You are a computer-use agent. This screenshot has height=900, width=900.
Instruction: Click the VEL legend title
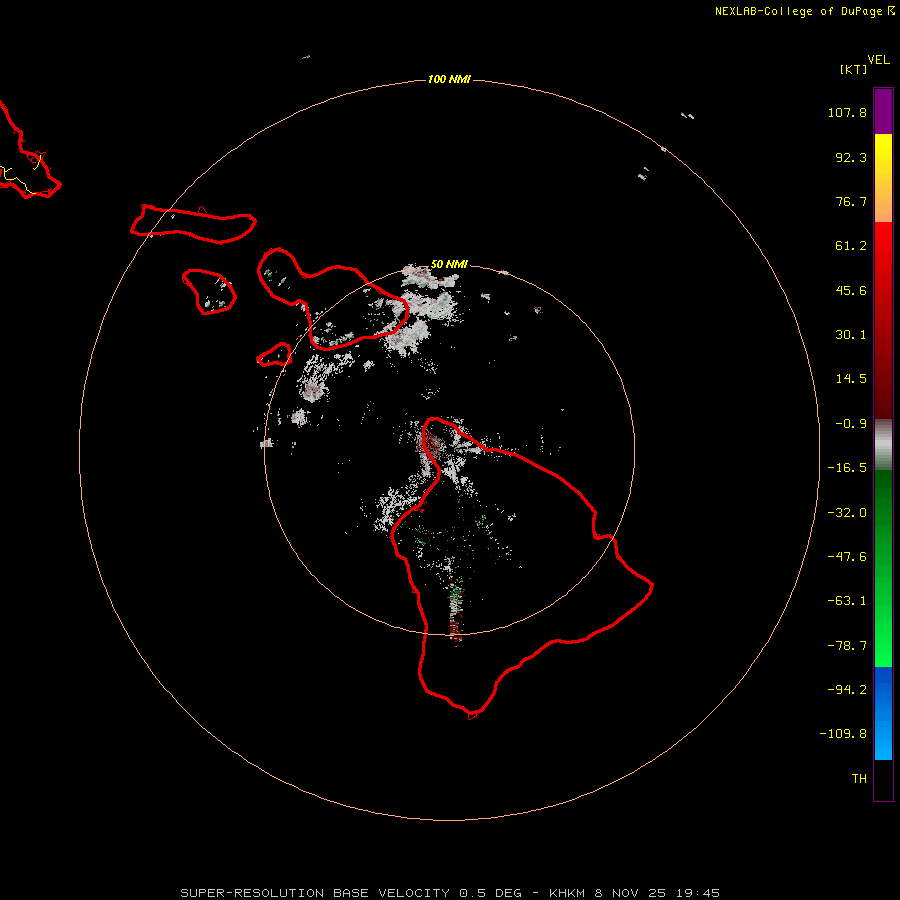pyautogui.click(x=879, y=60)
